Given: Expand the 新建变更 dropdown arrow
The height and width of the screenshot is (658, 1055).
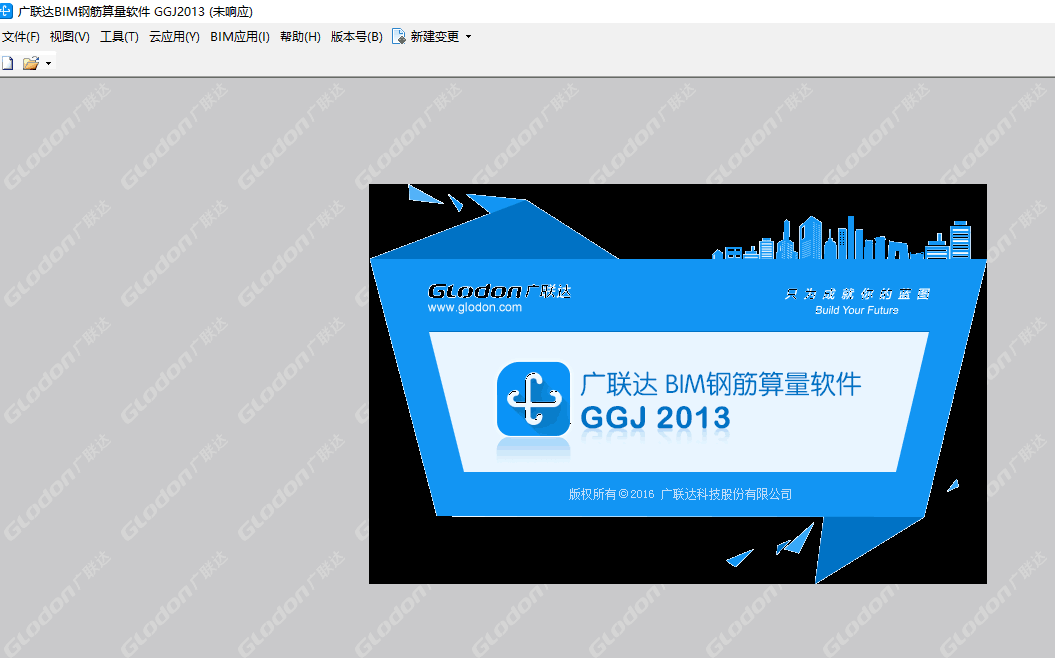Looking at the screenshot, I should [468, 37].
